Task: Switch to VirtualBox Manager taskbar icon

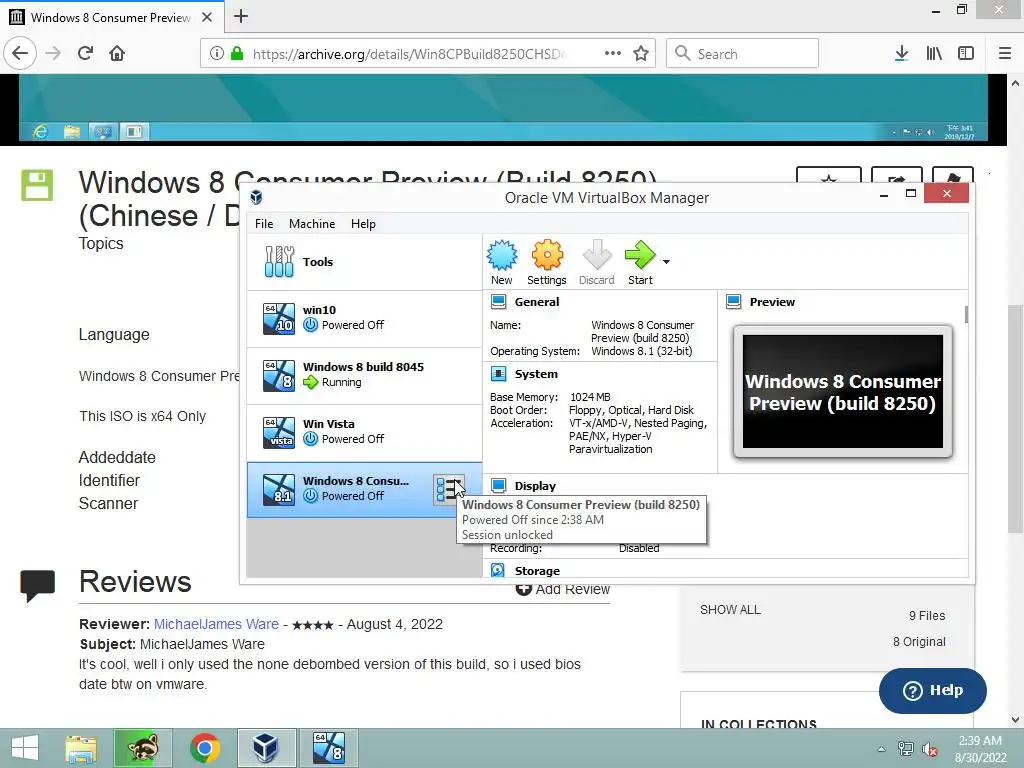Action: point(266,748)
